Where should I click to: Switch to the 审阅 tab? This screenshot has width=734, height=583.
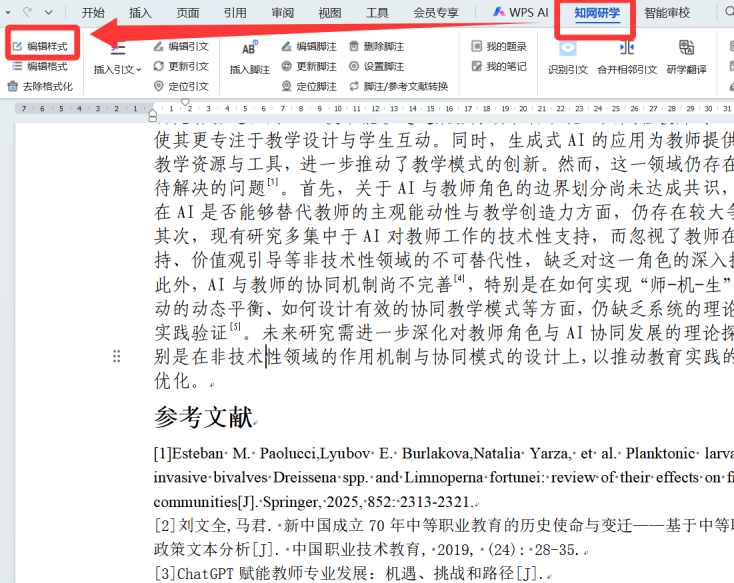[x=282, y=13]
